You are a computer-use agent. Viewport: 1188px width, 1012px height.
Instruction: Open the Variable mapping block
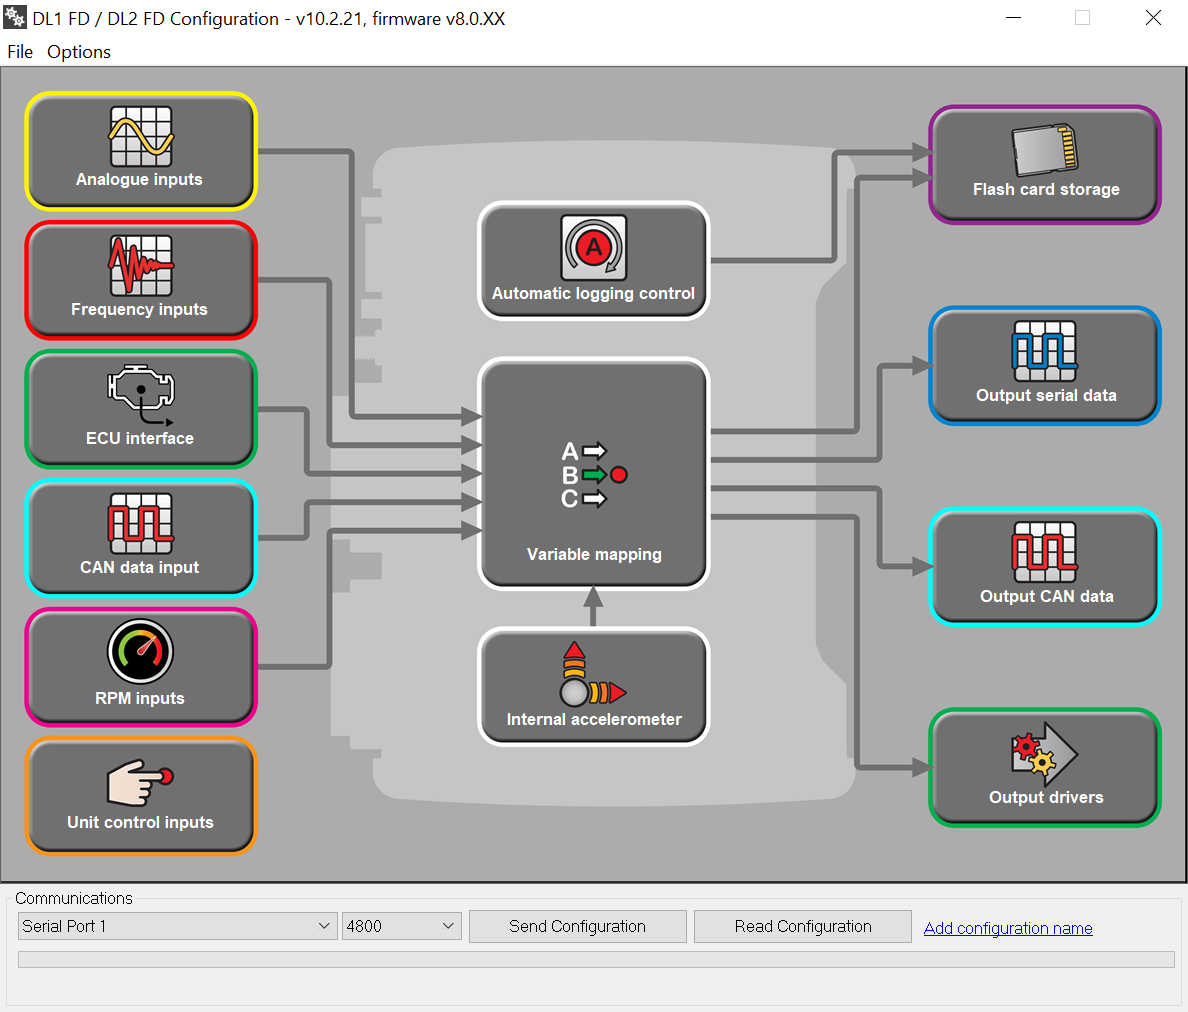(x=593, y=474)
